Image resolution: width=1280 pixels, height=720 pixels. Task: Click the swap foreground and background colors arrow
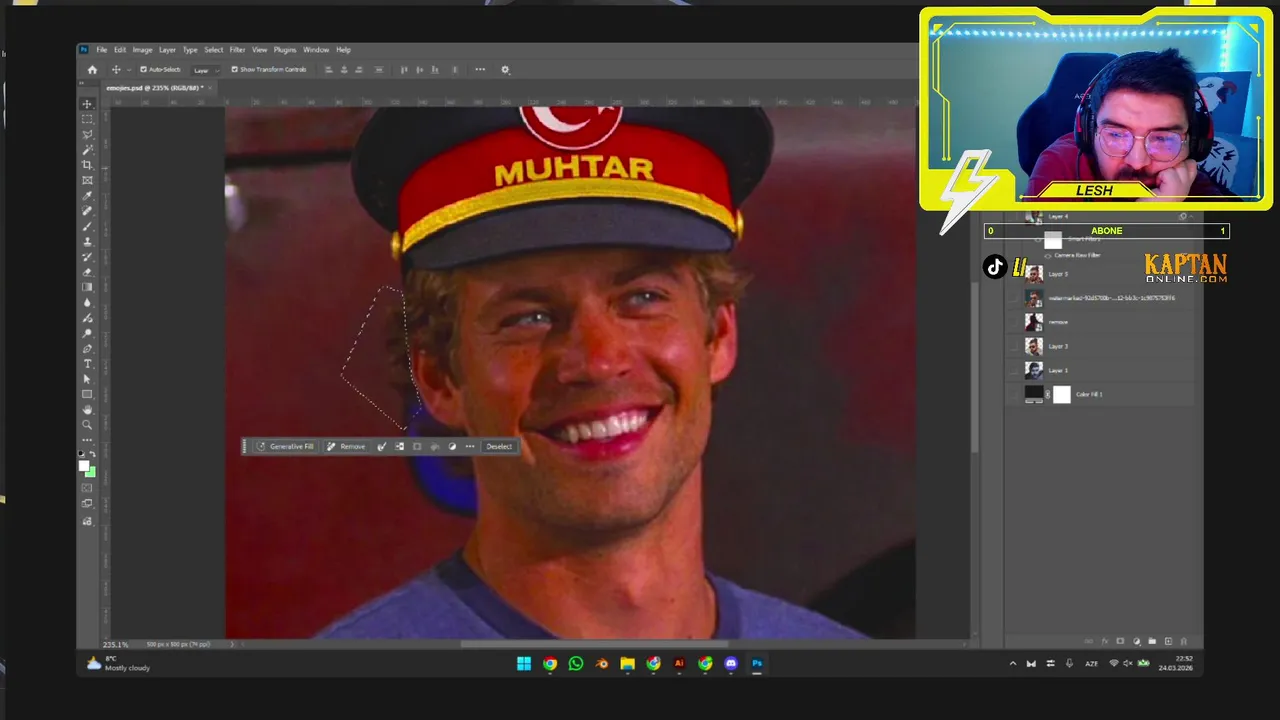pos(93,455)
